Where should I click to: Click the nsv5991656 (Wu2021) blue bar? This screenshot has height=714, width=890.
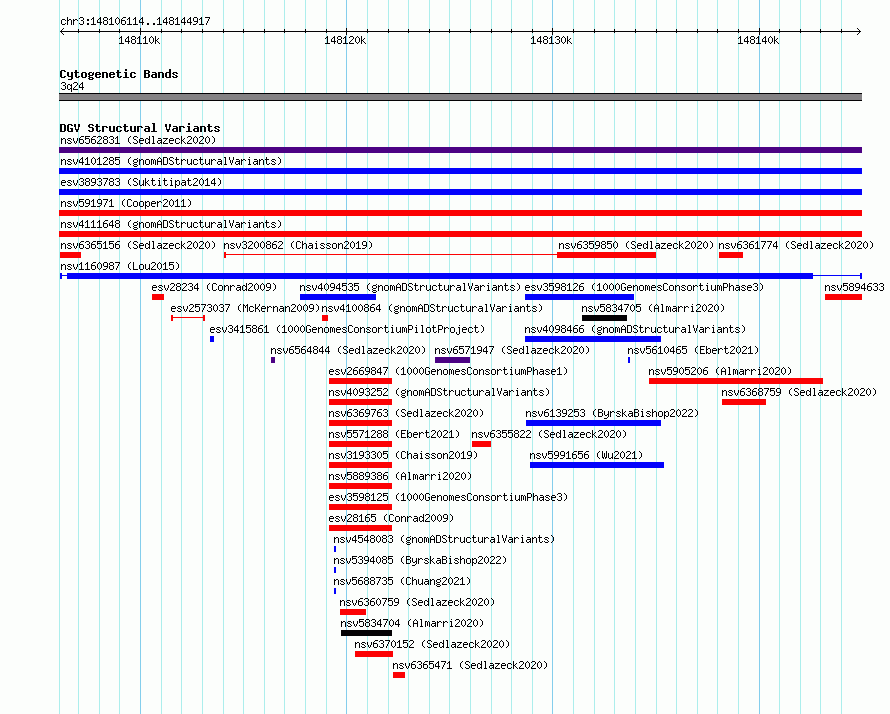[597, 465]
